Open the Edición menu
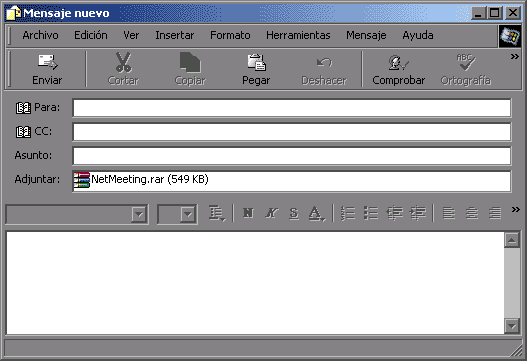The image size is (527, 361). click(91, 35)
